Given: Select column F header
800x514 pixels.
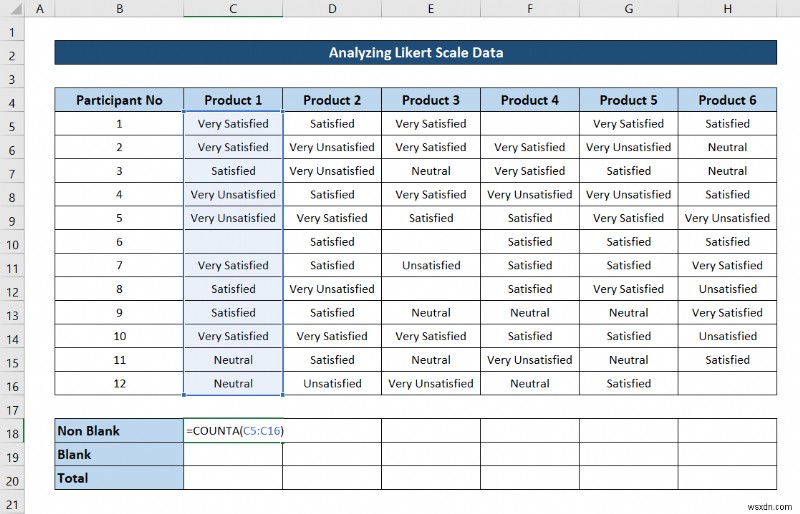Looking at the screenshot, I should [530, 8].
